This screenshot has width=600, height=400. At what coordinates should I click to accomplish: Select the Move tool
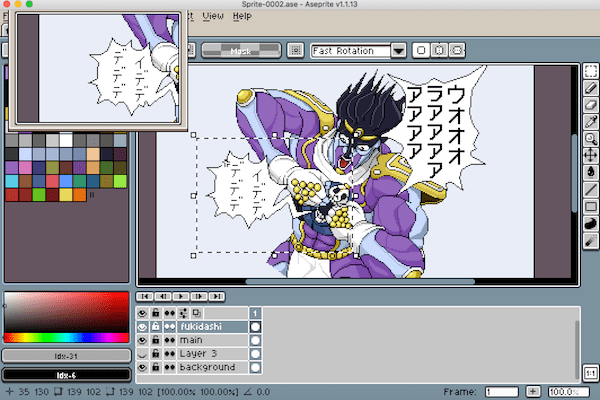point(590,155)
